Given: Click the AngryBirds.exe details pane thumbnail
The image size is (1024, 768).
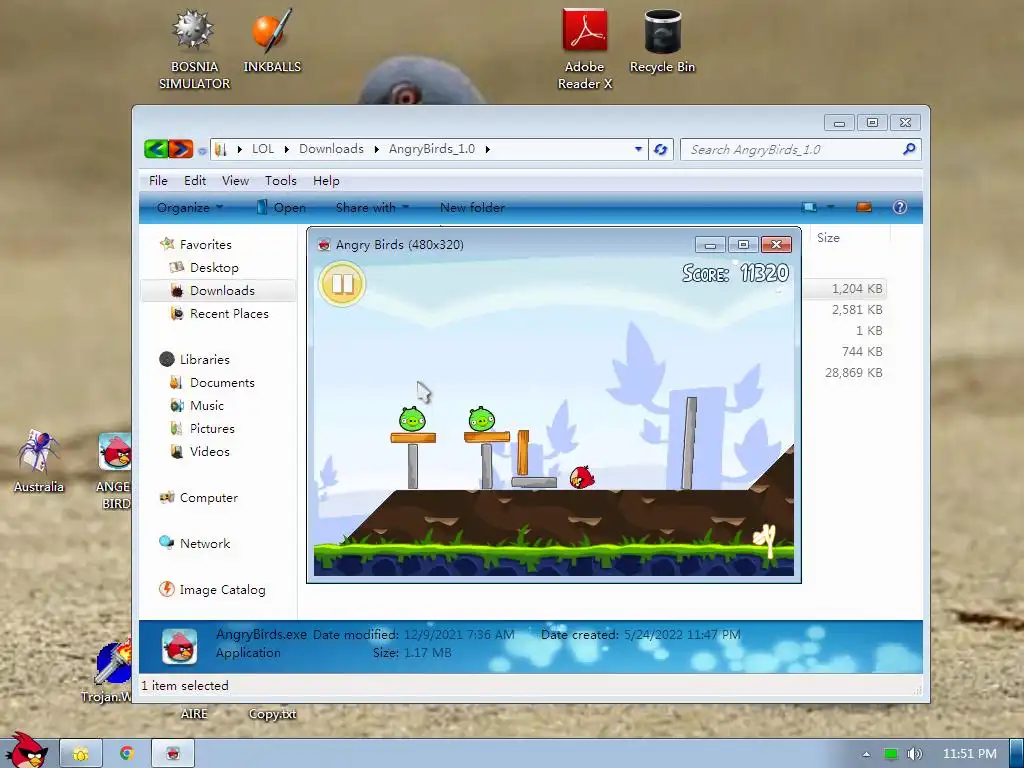Looking at the screenshot, I should tap(180, 647).
